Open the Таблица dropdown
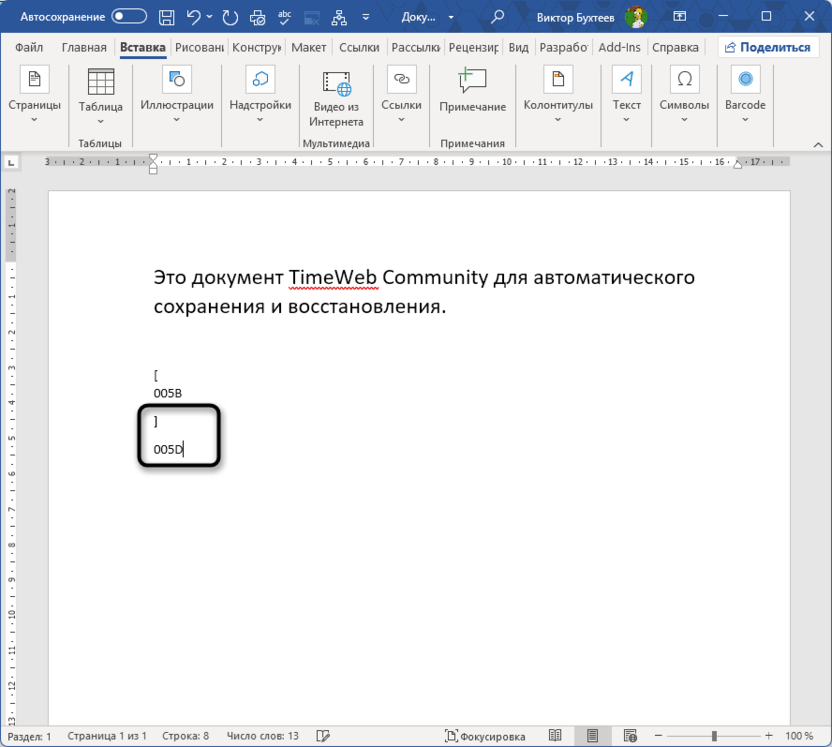Image resolution: width=832 pixels, height=747 pixels. pyautogui.click(x=100, y=97)
